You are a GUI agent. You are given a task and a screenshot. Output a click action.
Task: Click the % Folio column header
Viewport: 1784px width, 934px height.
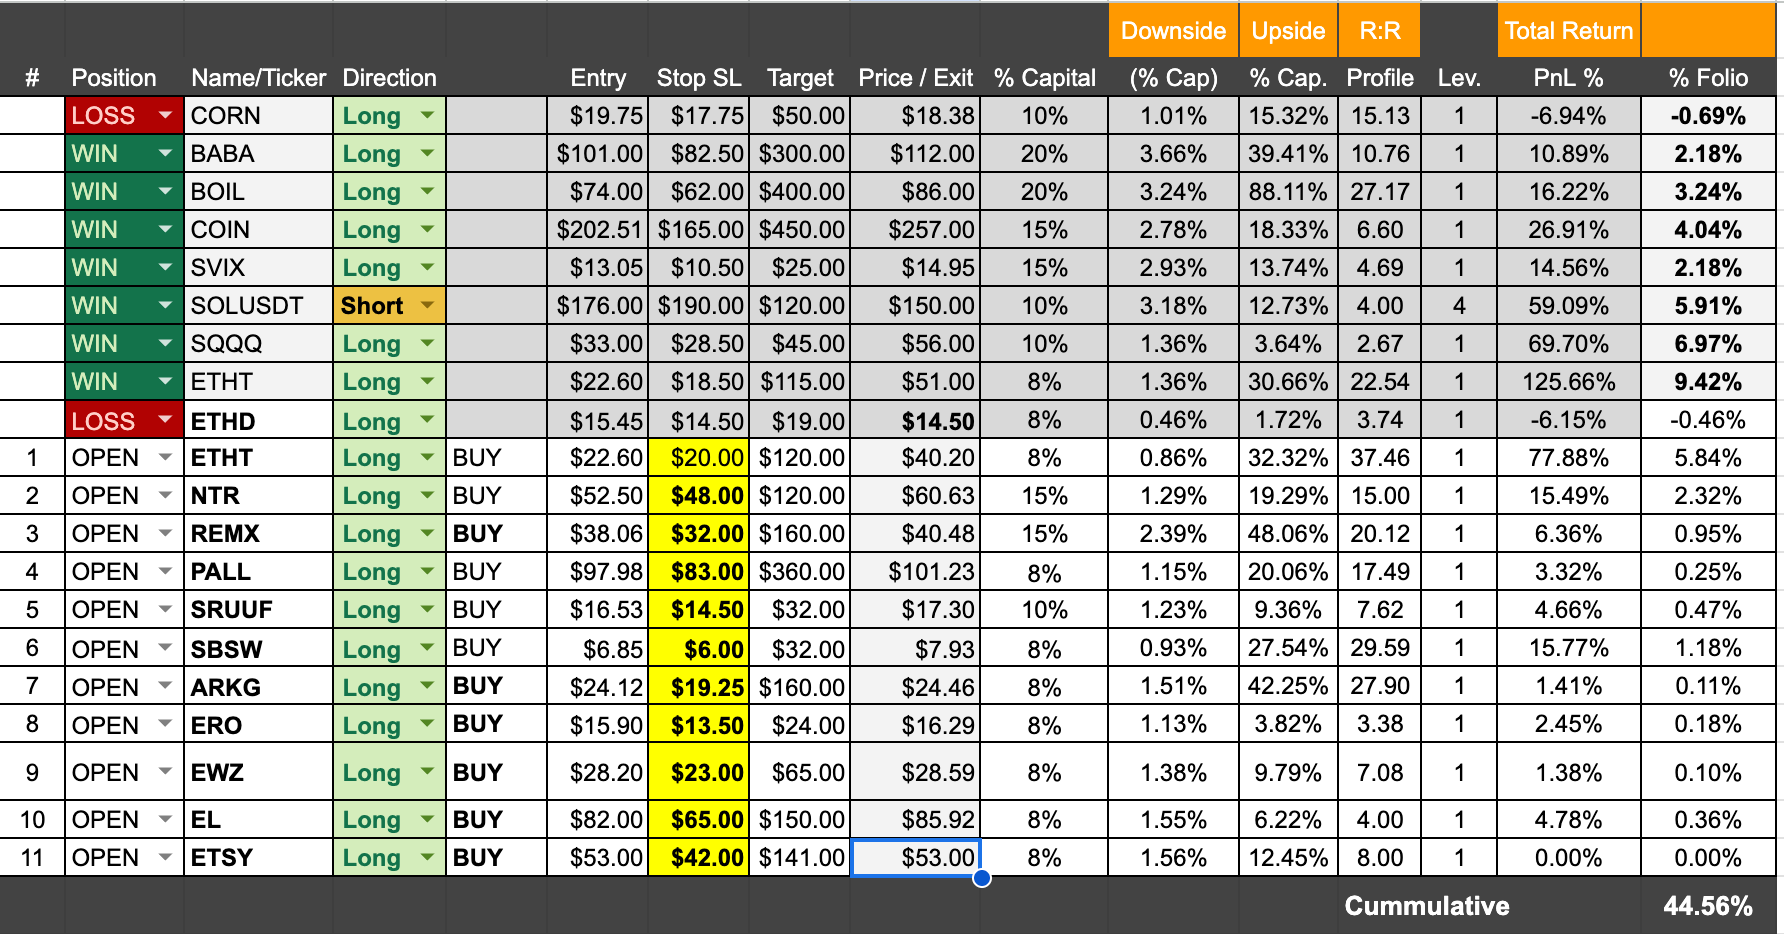pos(1708,78)
